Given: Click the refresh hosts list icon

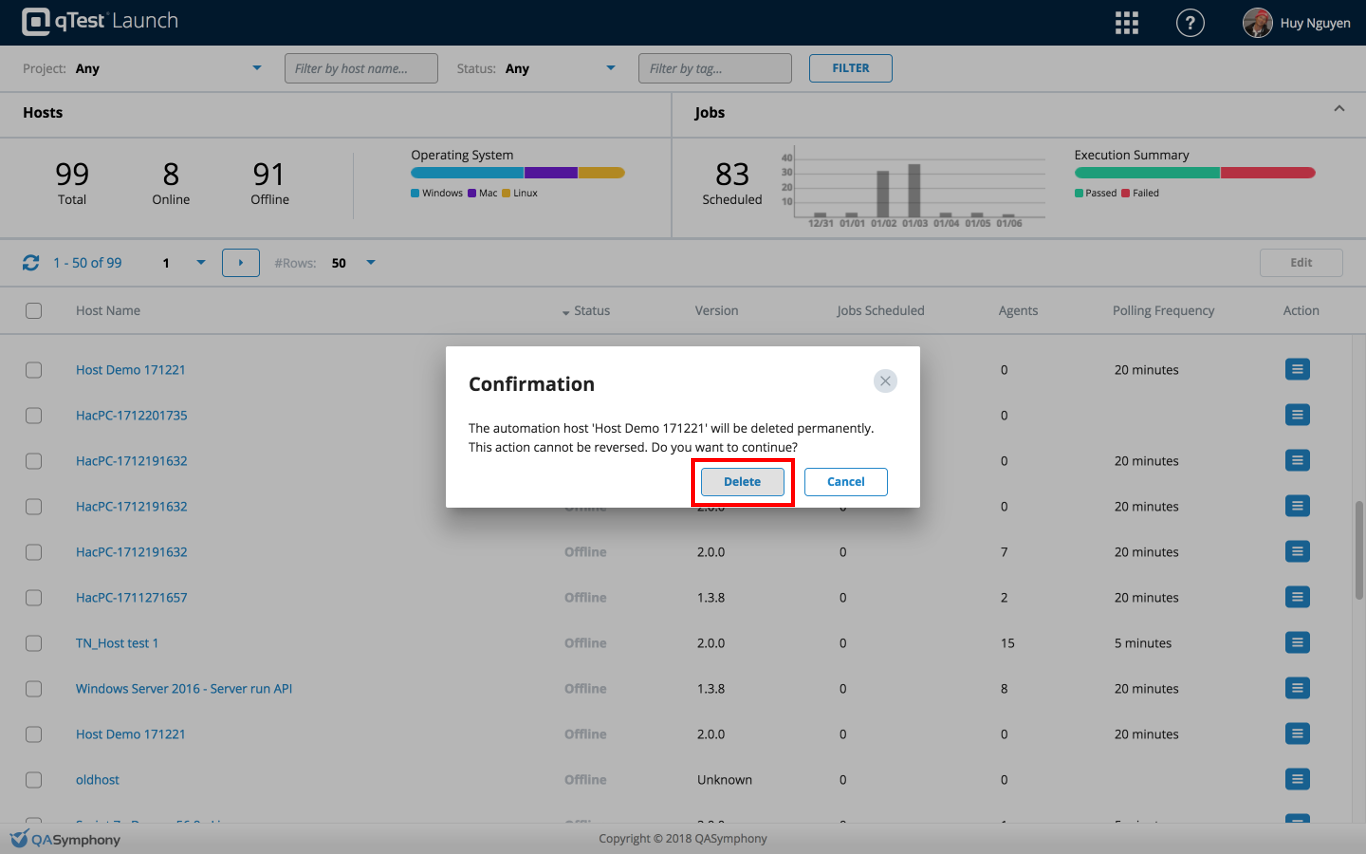Looking at the screenshot, I should pyautogui.click(x=31, y=263).
